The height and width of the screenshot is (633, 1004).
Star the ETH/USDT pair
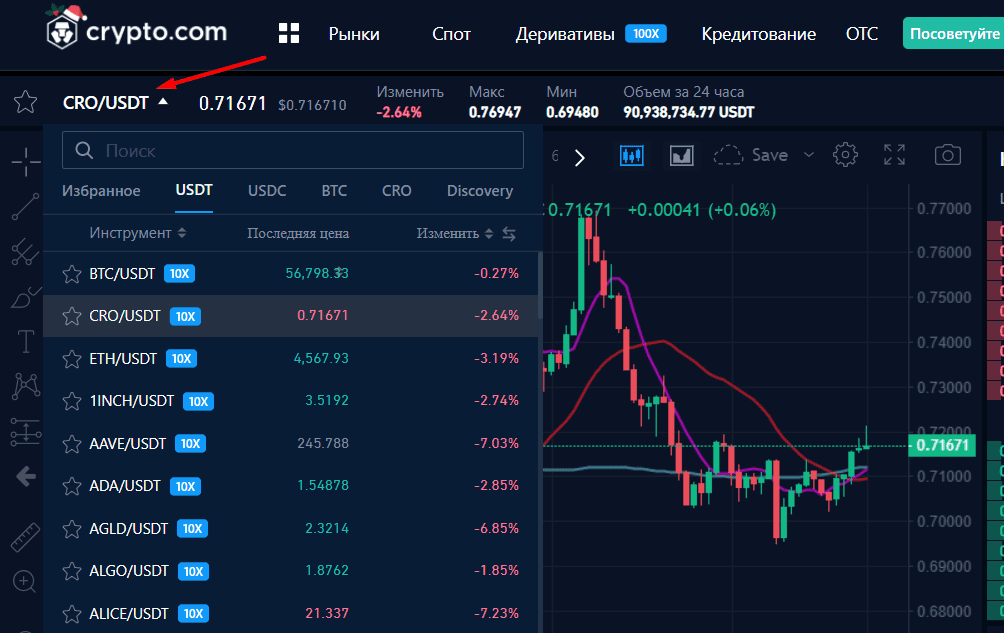[x=72, y=358]
